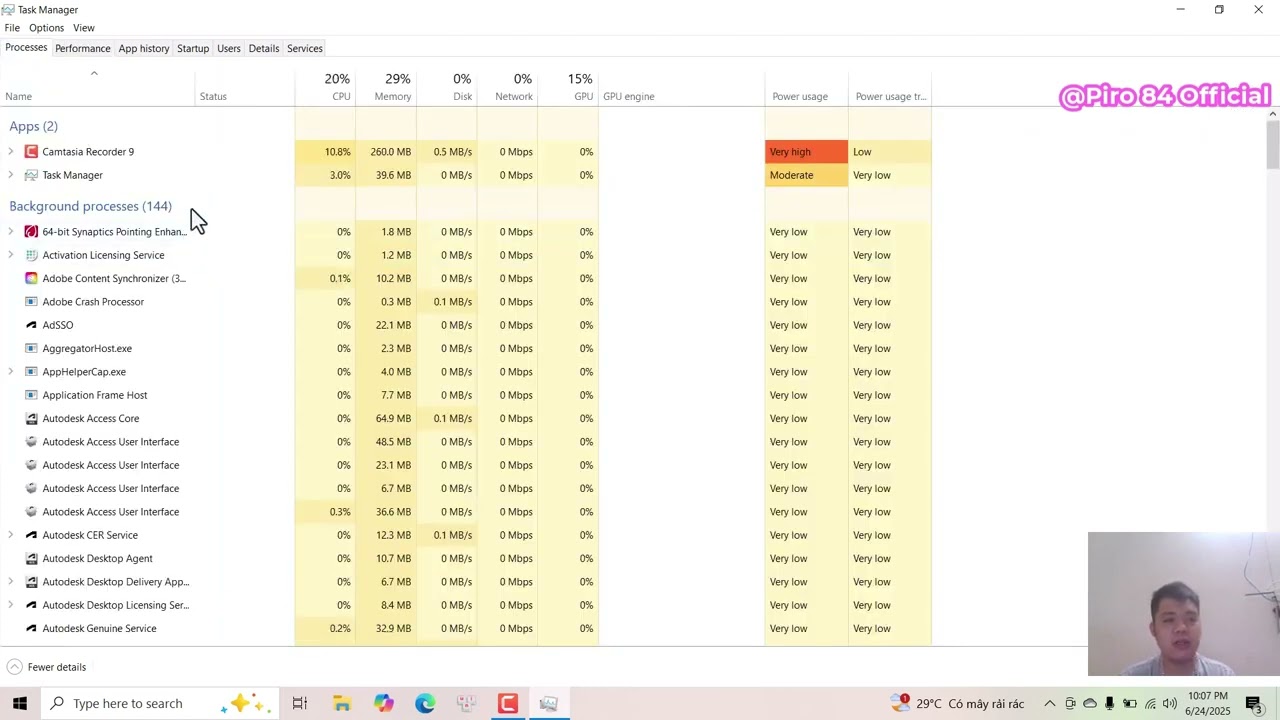Click the AggregatorHost.exe icon
Screen dimensions: 1280x720
pyautogui.click(x=31, y=348)
